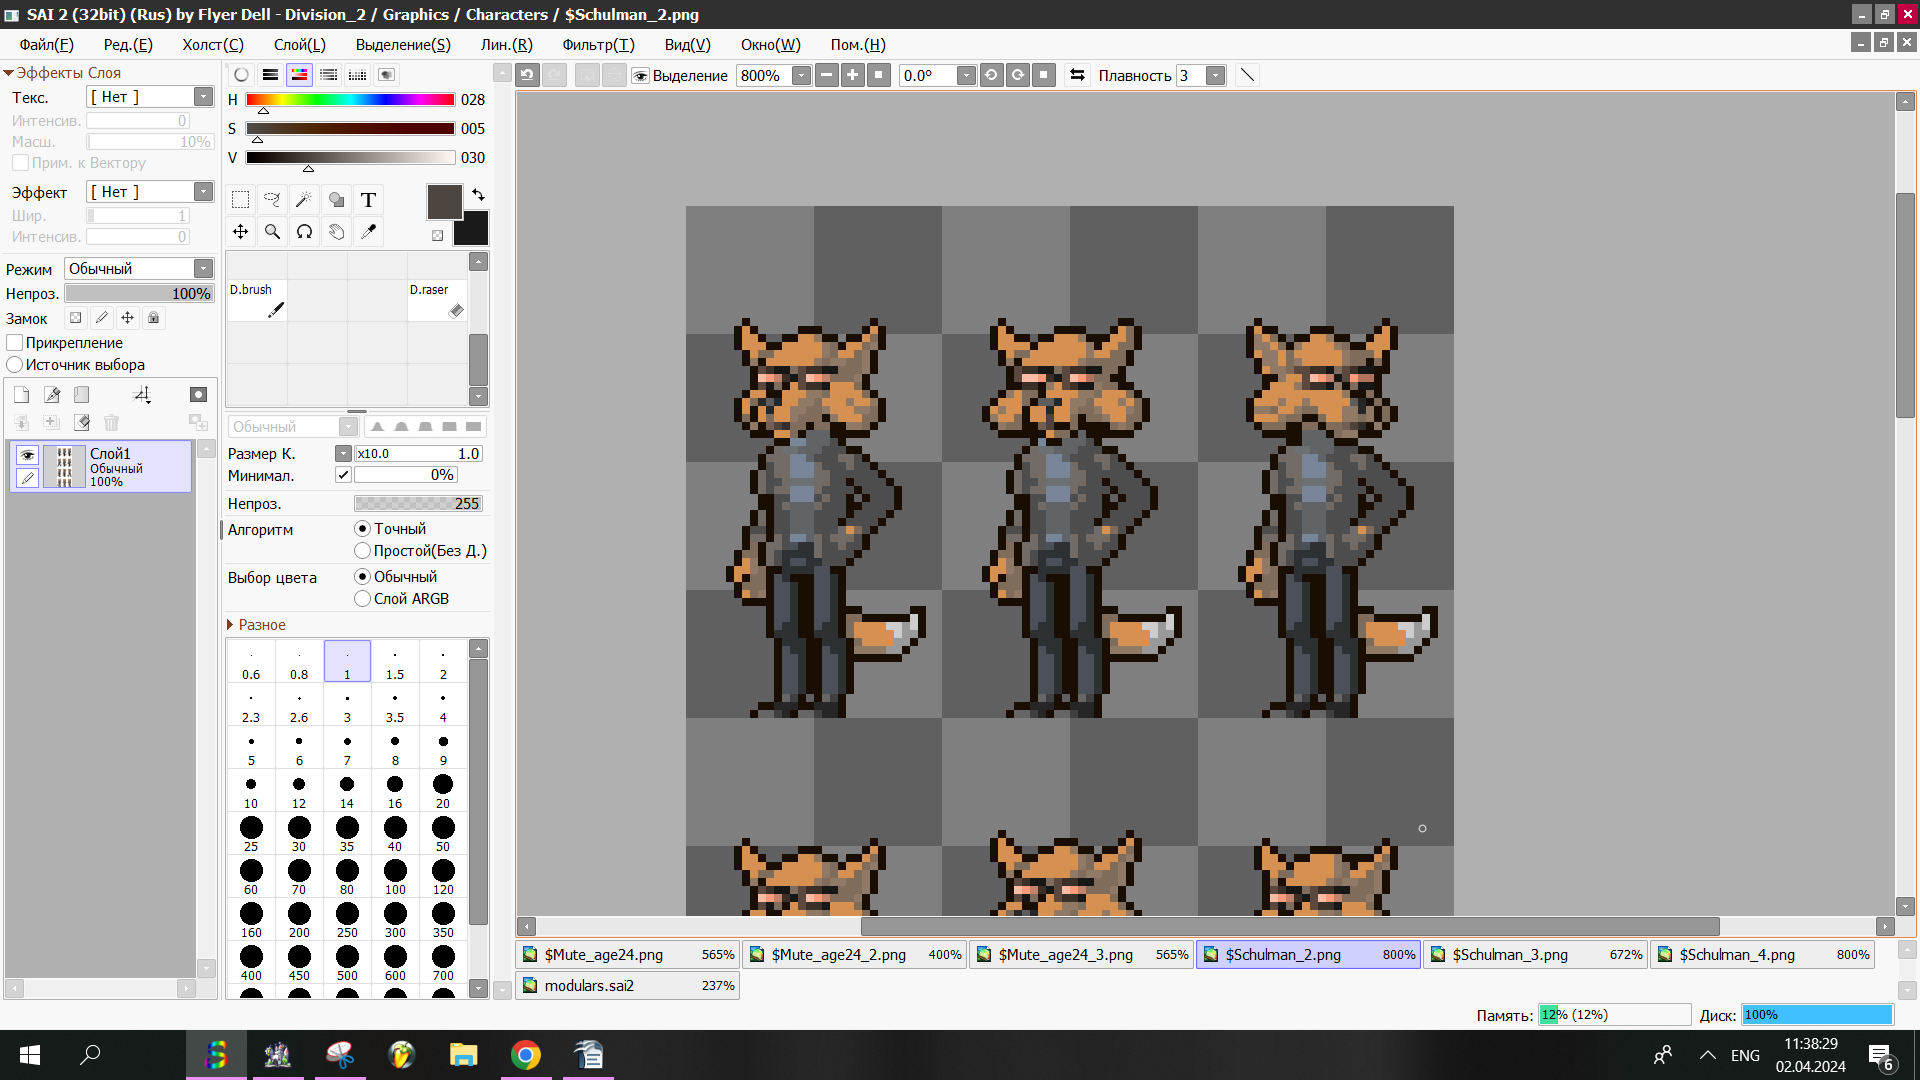Select the Zoom magnifier tool
The width and height of the screenshot is (1920, 1080).
pos(272,232)
